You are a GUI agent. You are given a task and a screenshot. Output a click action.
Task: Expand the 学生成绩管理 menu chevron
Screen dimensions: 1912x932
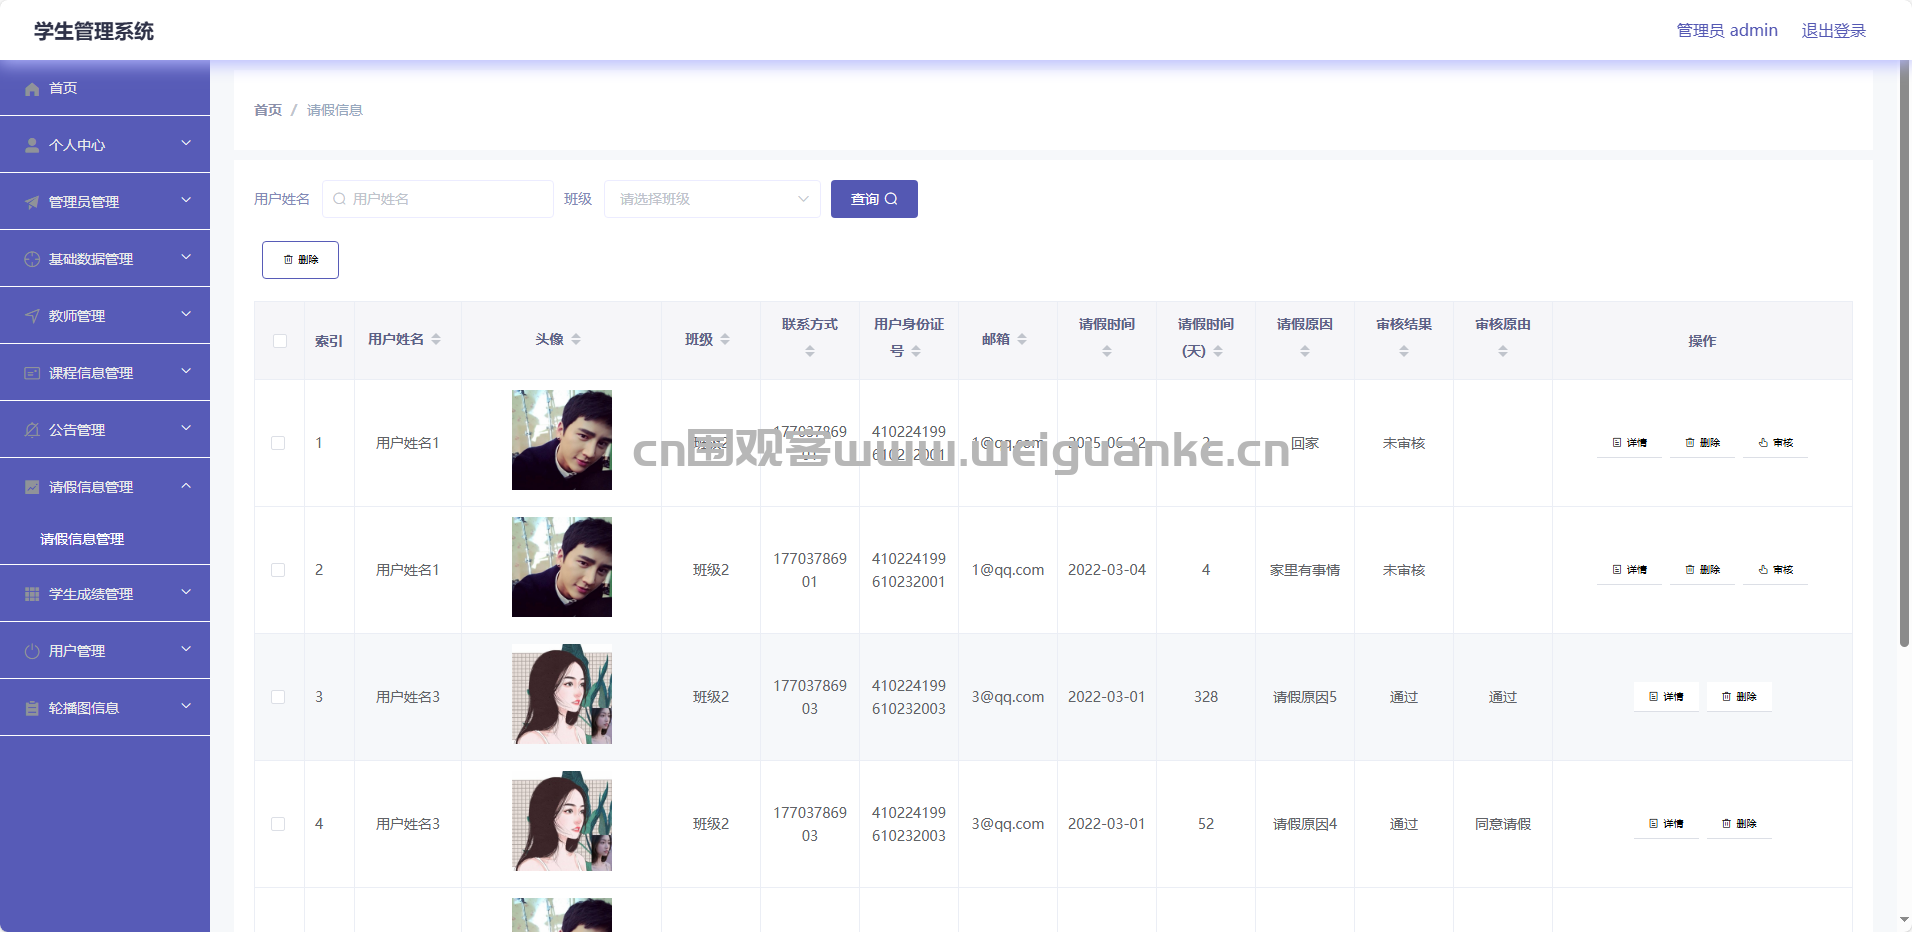click(x=186, y=593)
